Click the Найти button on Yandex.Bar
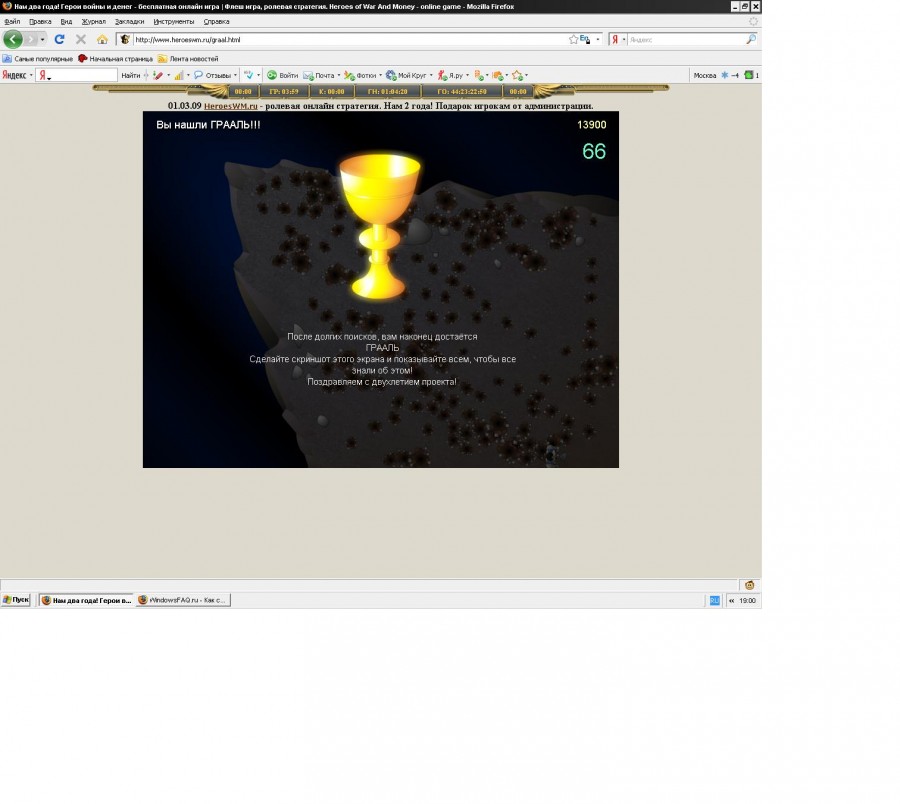This screenshot has width=900, height=804. 130,75
